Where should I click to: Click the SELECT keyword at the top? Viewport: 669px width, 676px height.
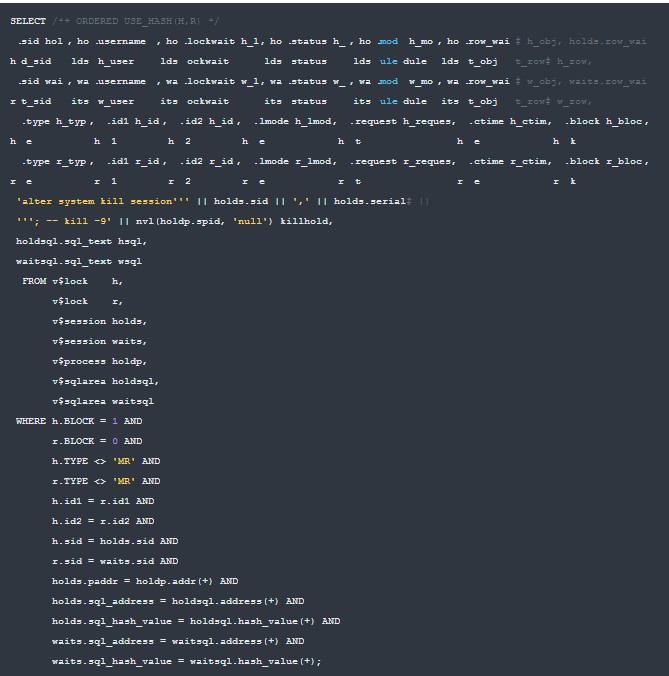[x=26, y=21]
